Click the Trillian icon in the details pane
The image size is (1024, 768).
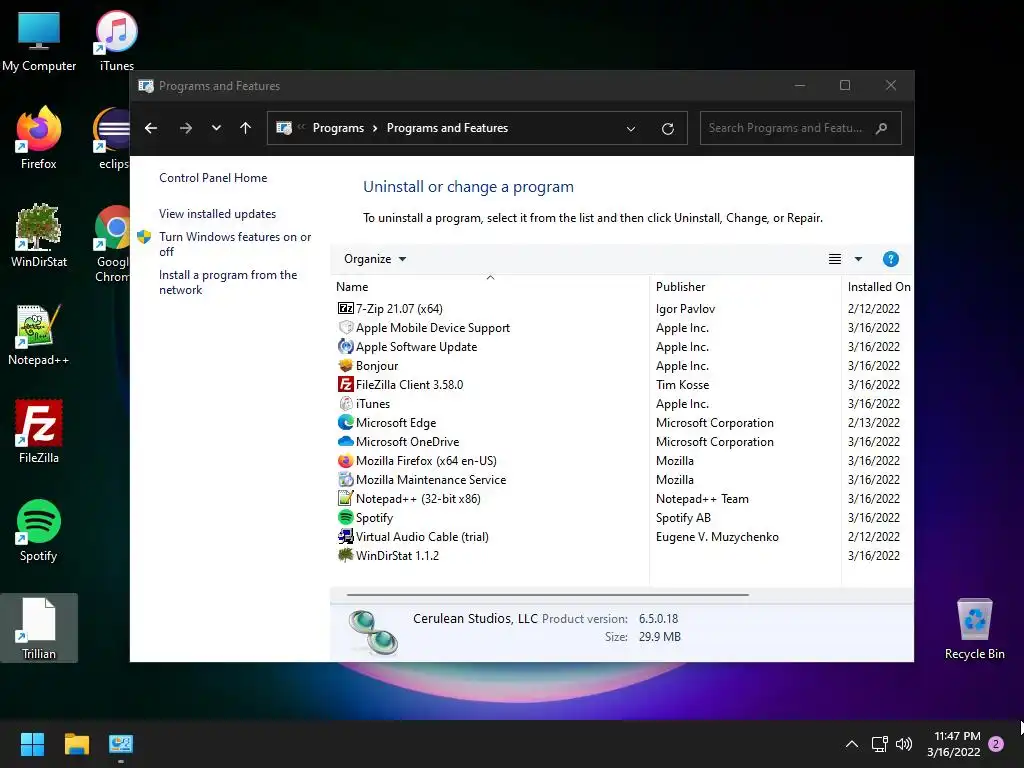[373, 632]
